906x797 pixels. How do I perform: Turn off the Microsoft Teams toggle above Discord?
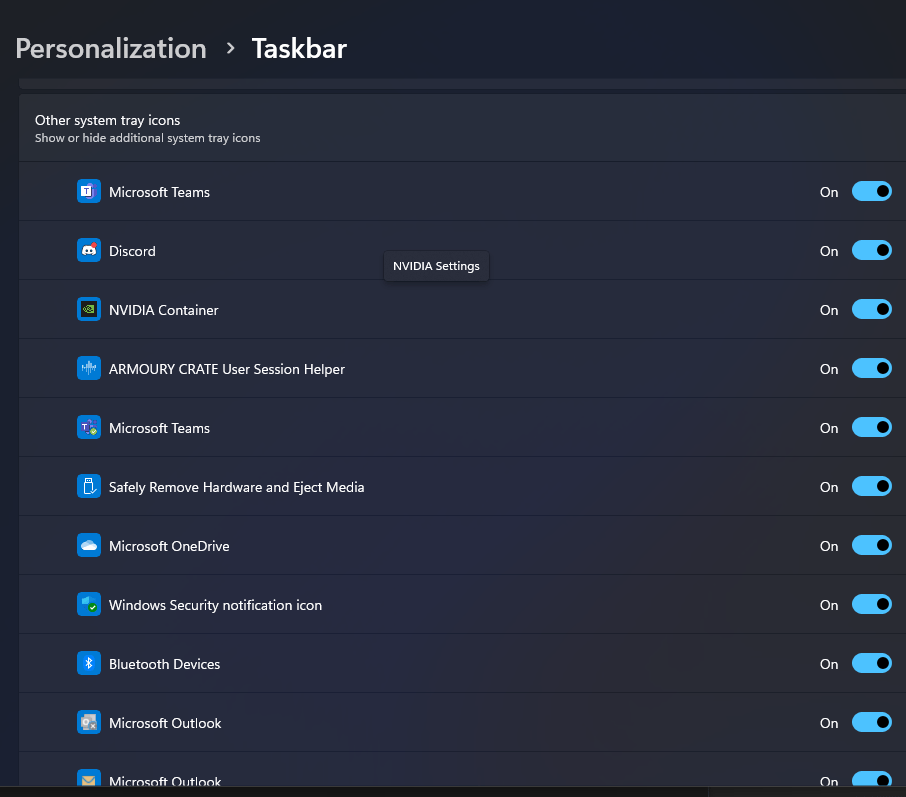[871, 191]
